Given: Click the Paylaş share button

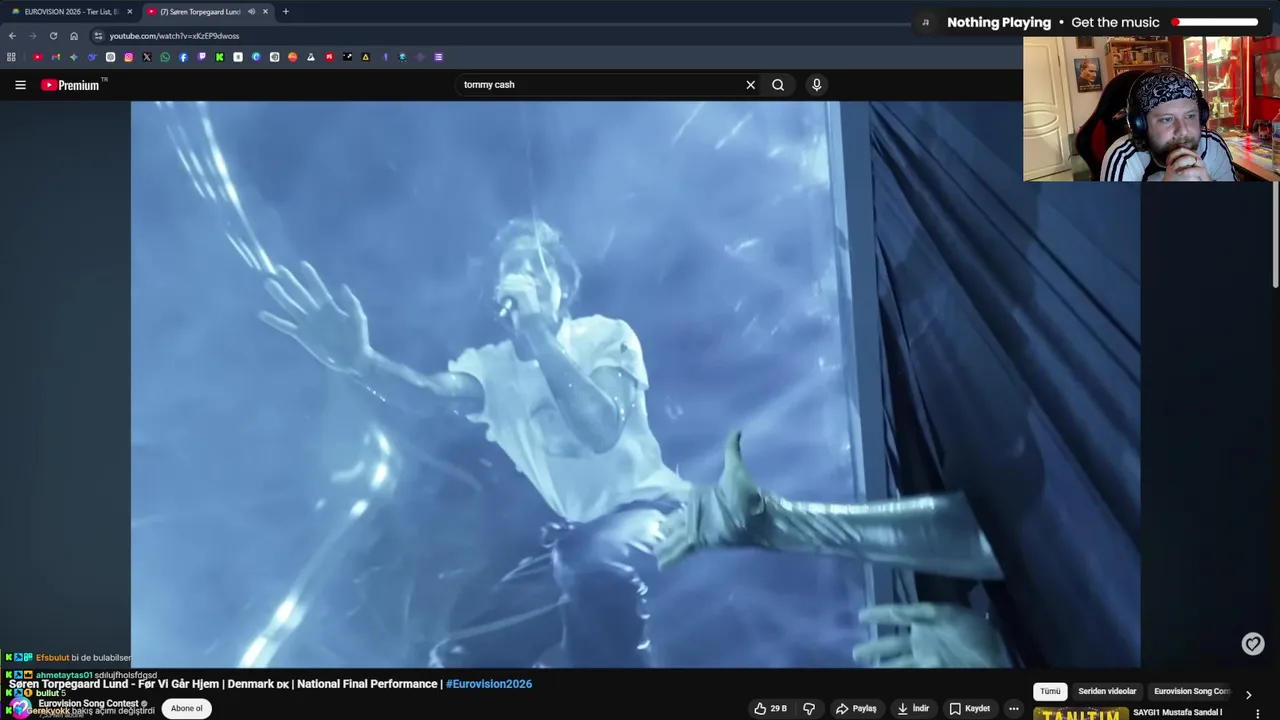Looking at the screenshot, I should point(856,708).
